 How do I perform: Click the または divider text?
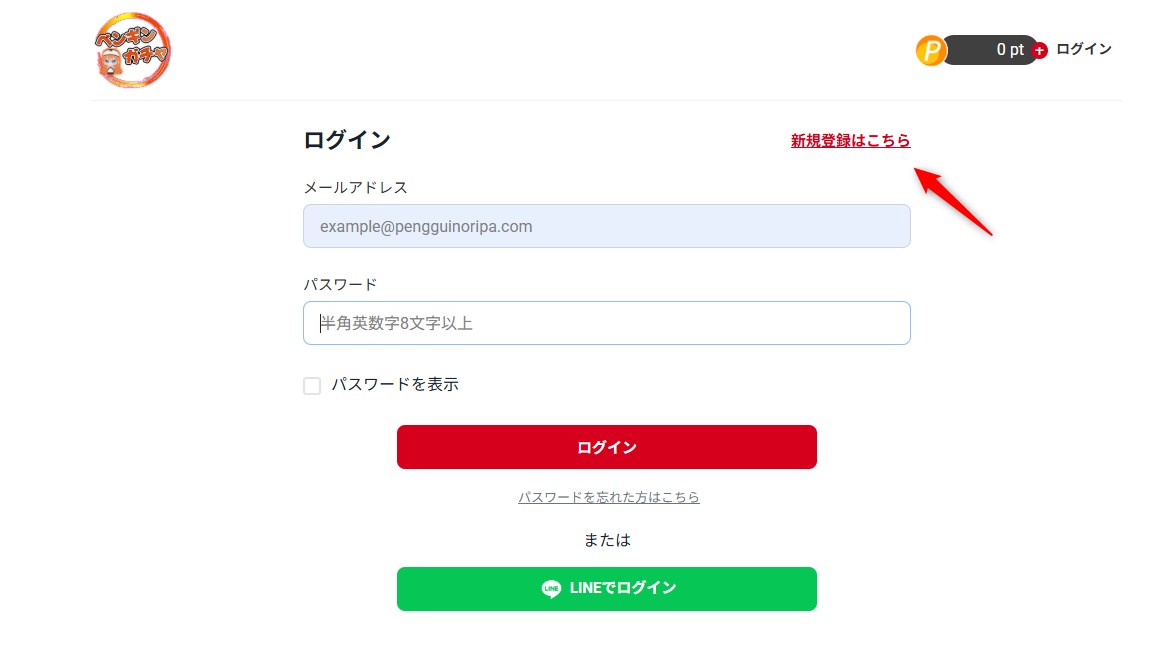pos(607,540)
